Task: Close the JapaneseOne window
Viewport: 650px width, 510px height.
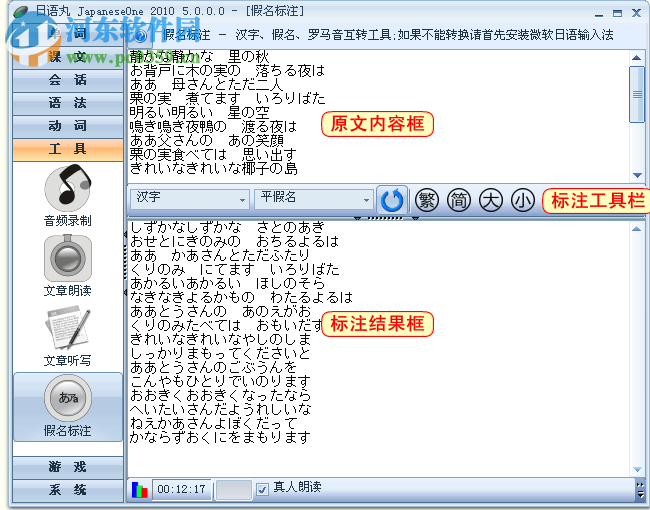Action: [x=637, y=13]
